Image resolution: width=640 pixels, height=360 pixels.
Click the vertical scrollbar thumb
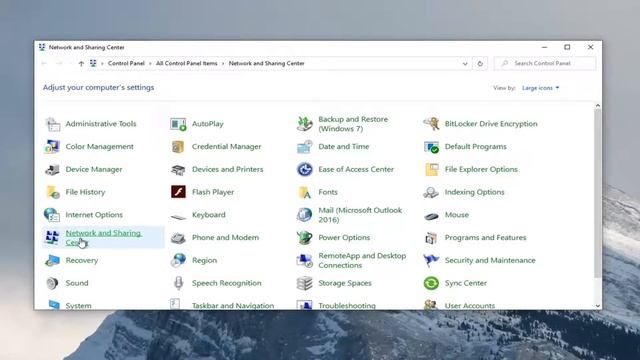pyautogui.click(x=598, y=193)
